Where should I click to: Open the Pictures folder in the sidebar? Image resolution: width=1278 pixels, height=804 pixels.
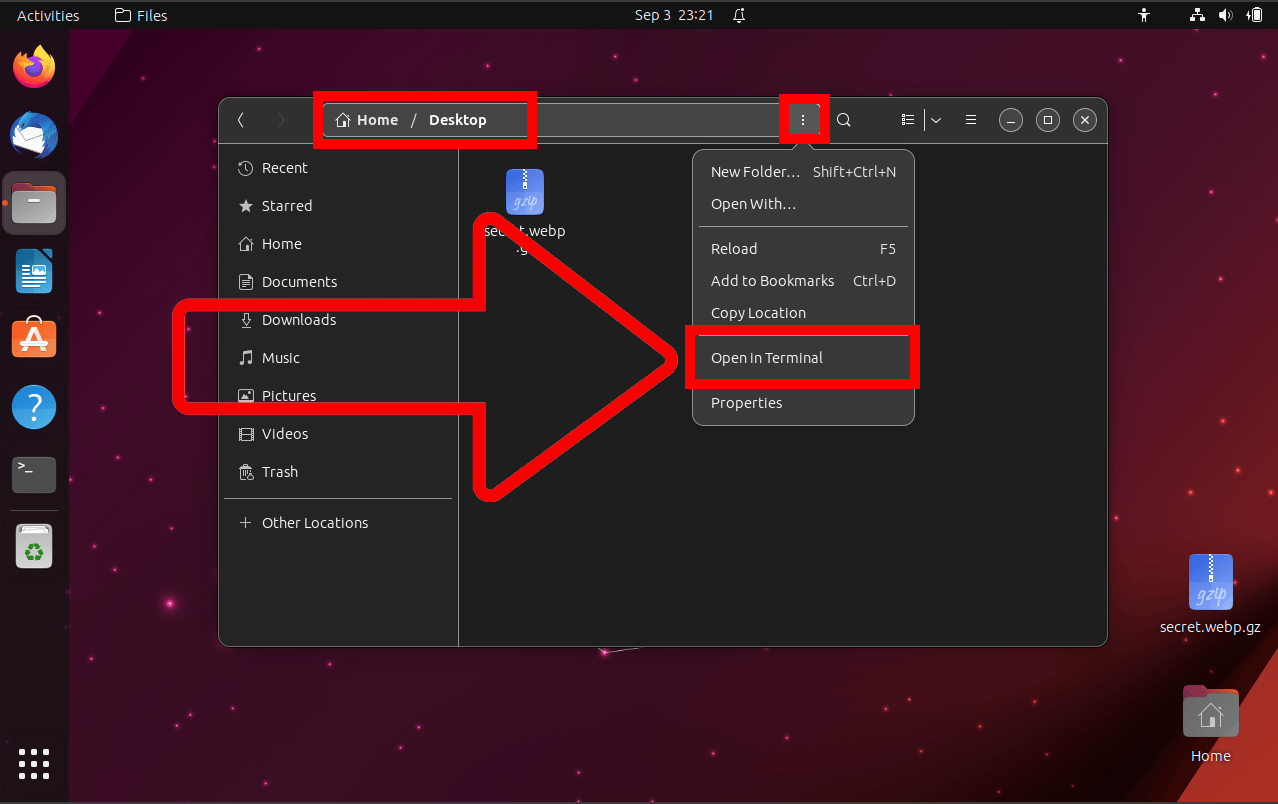288,395
